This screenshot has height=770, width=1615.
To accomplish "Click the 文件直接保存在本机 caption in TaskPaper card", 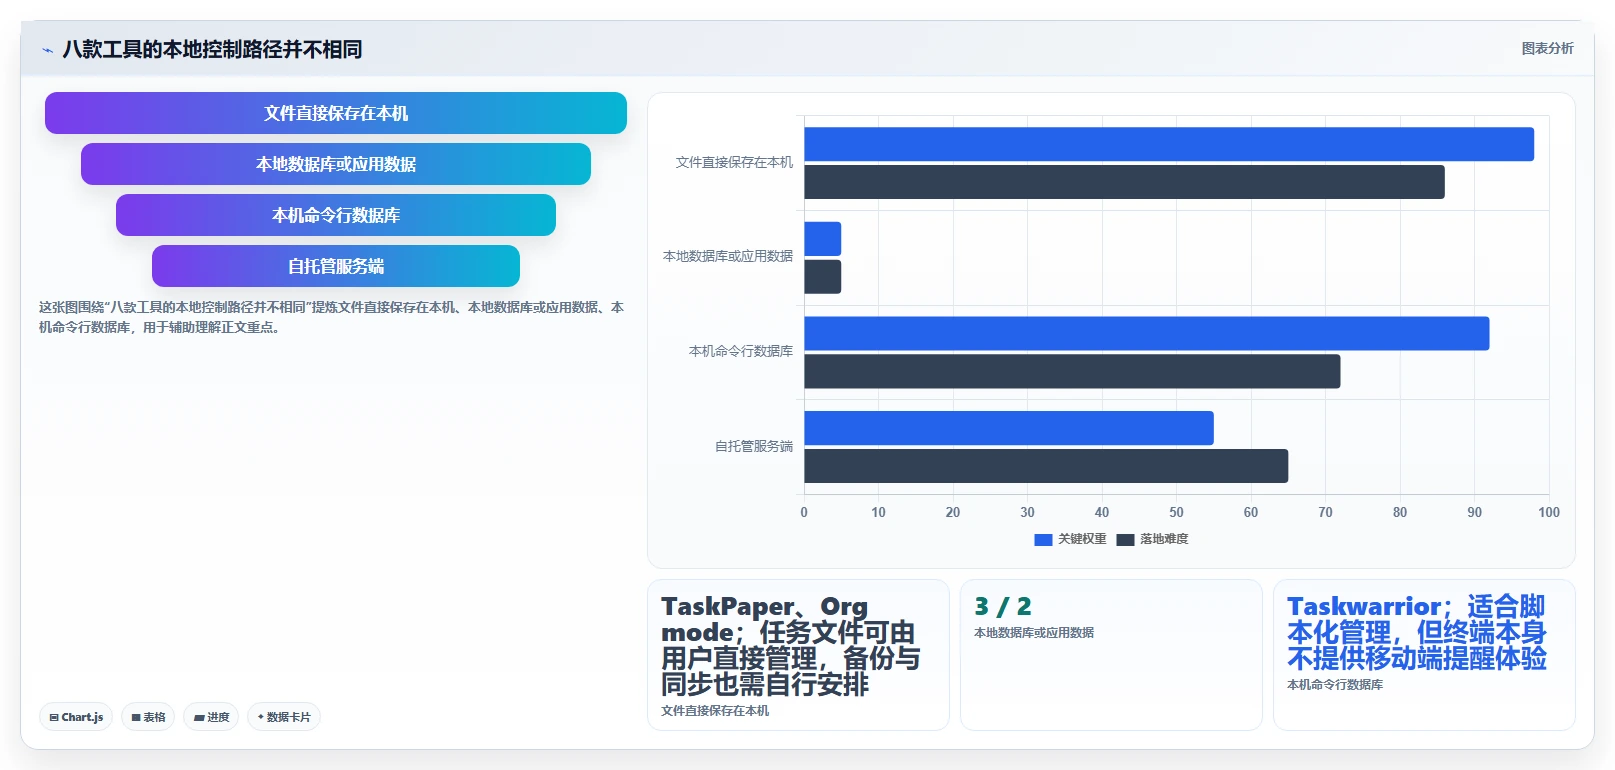I will [x=715, y=711].
